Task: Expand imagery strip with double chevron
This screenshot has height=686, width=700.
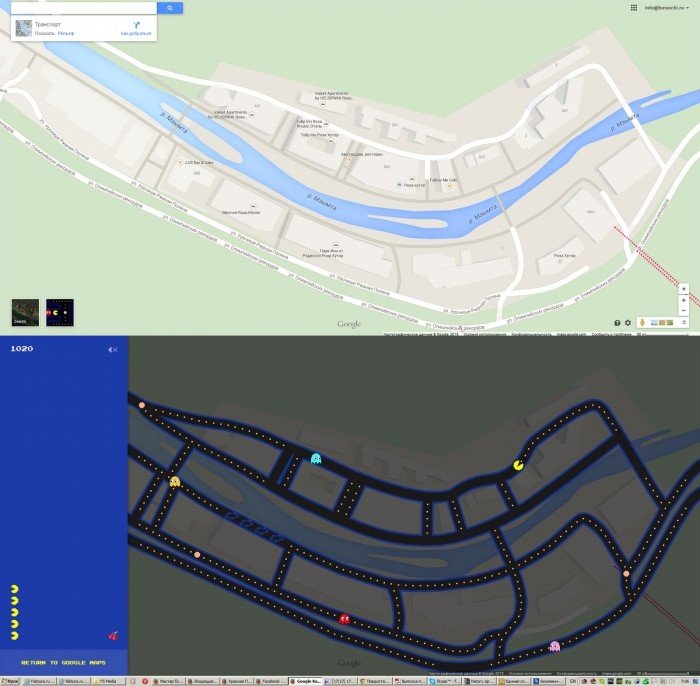Action: click(x=683, y=322)
